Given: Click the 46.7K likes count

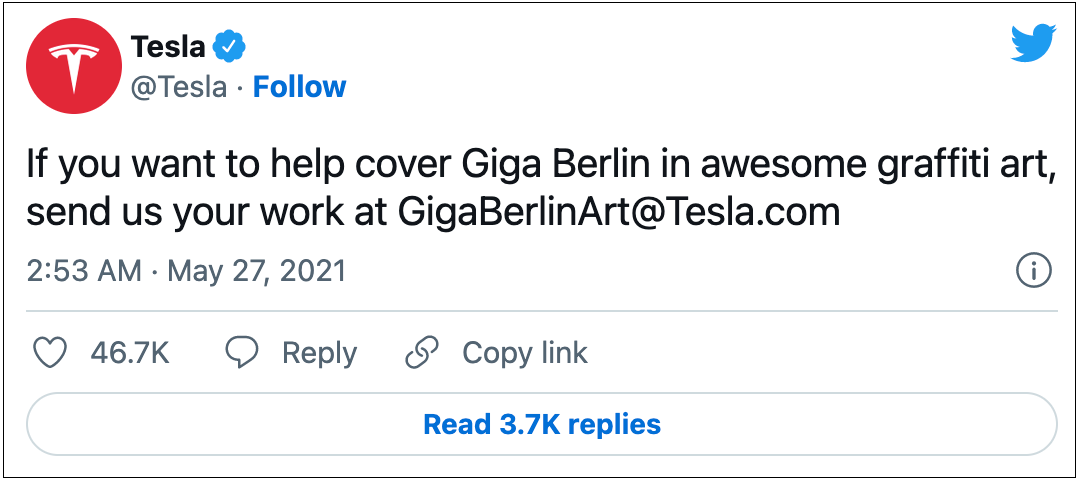Looking at the screenshot, I should click(129, 353).
